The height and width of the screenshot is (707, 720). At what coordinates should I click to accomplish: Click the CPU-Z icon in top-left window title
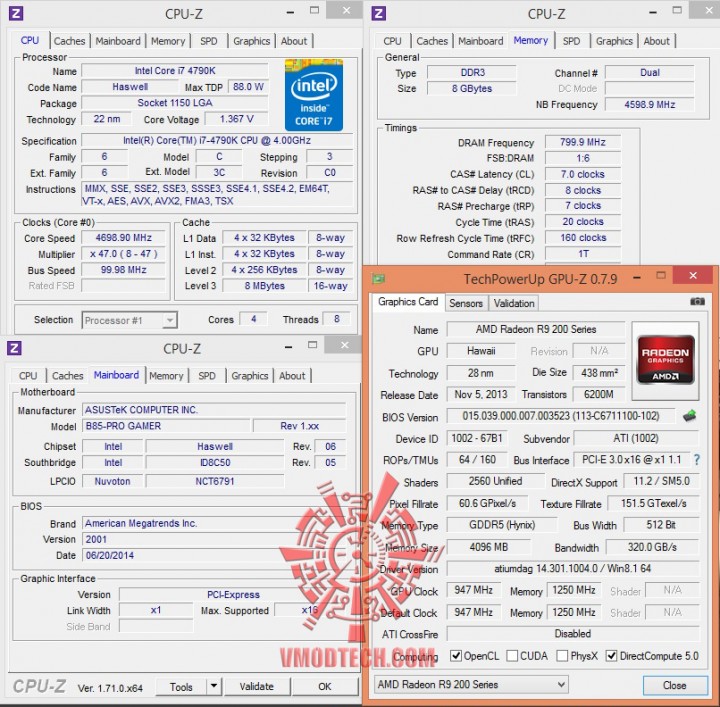tap(16, 13)
